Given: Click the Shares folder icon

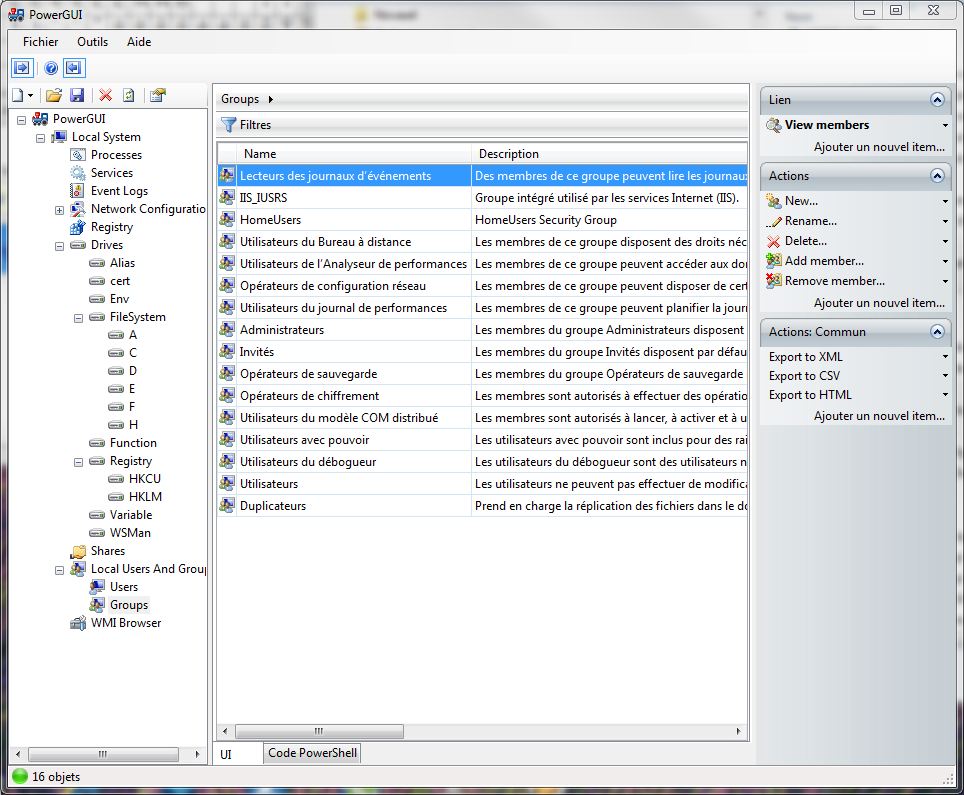Looking at the screenshot, I should click(78, 551).
